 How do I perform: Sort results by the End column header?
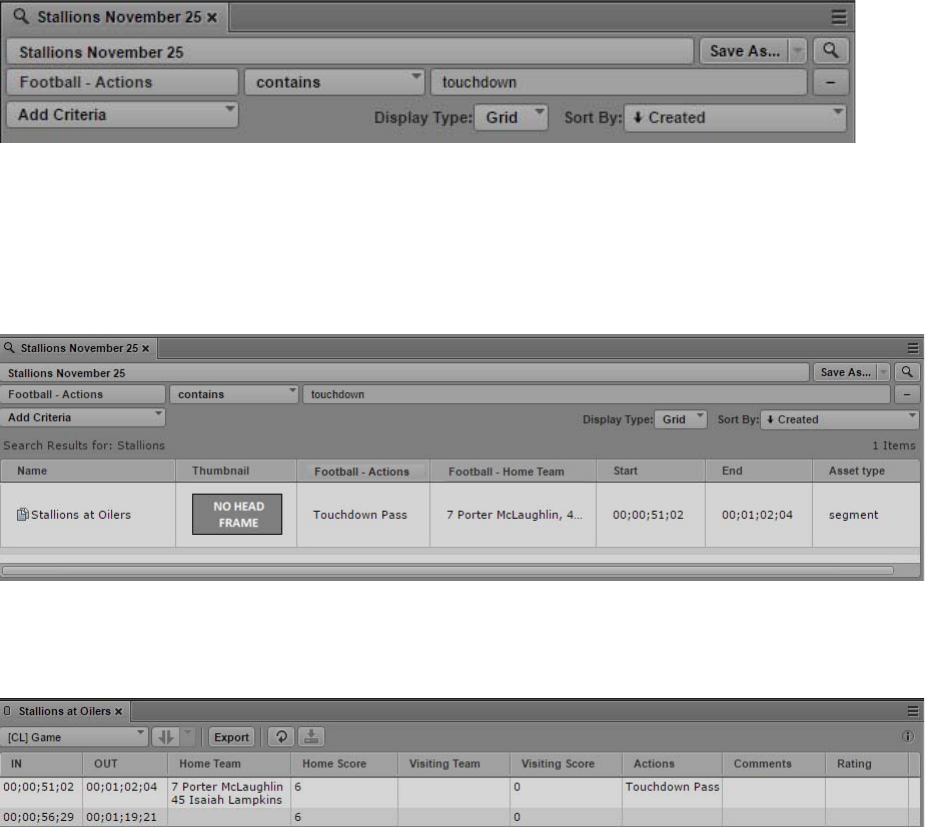tap(759, 471)
